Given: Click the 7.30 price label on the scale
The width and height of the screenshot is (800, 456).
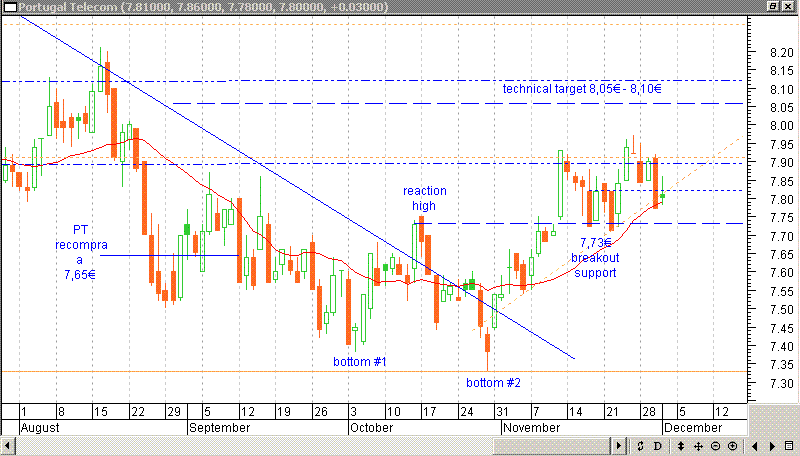Looking at the screenshot, I should coord(782,383).
